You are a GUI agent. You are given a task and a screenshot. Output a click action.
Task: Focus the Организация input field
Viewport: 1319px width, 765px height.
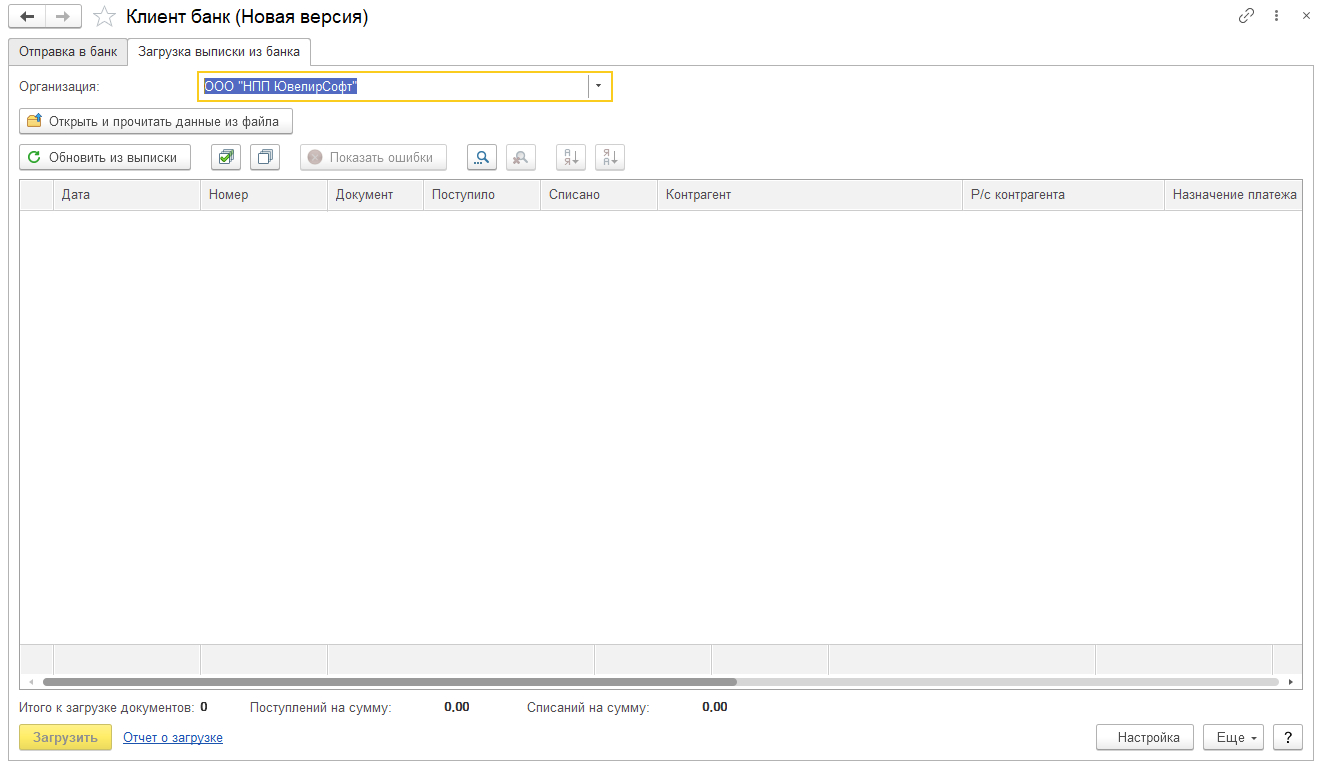click(394, 87)
